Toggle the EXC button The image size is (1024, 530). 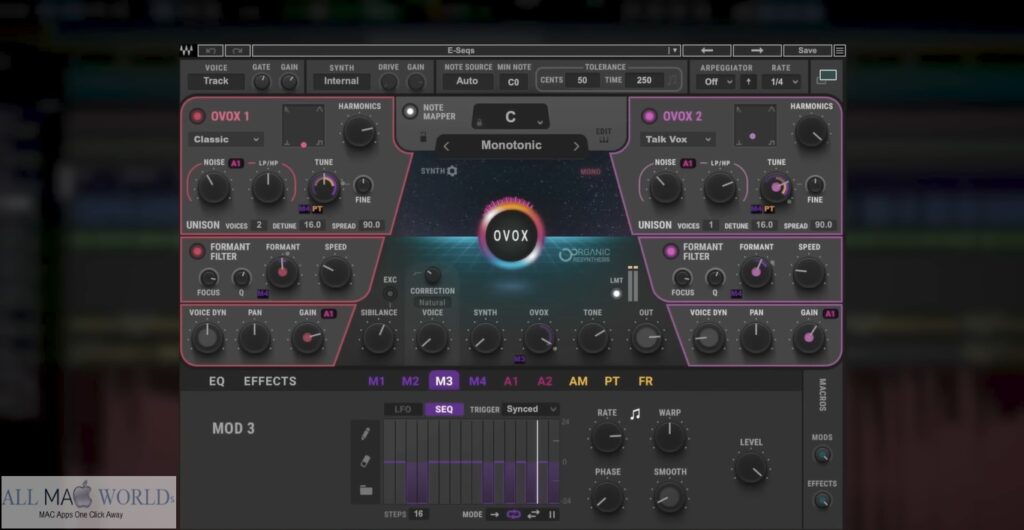(x=390, y=293)
